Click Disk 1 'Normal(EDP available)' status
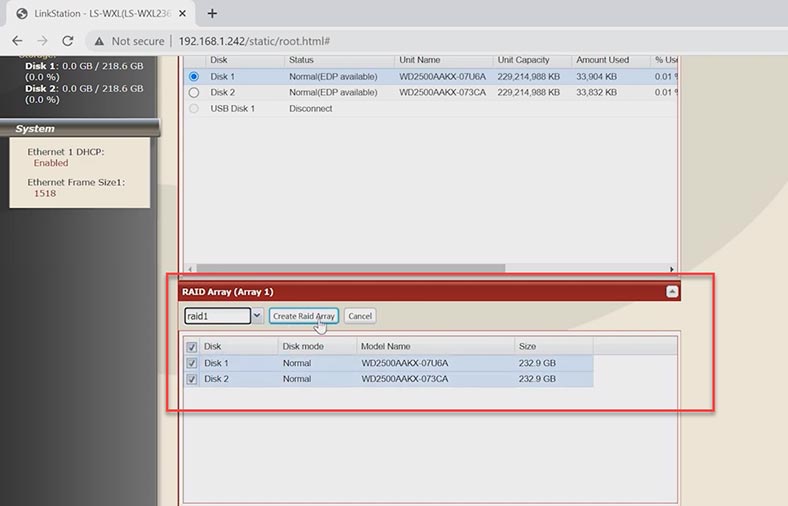 [333, 76]
